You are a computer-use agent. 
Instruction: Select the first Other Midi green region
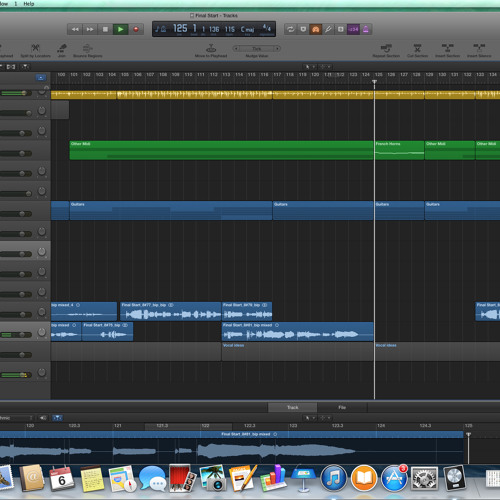click(221, 150)
